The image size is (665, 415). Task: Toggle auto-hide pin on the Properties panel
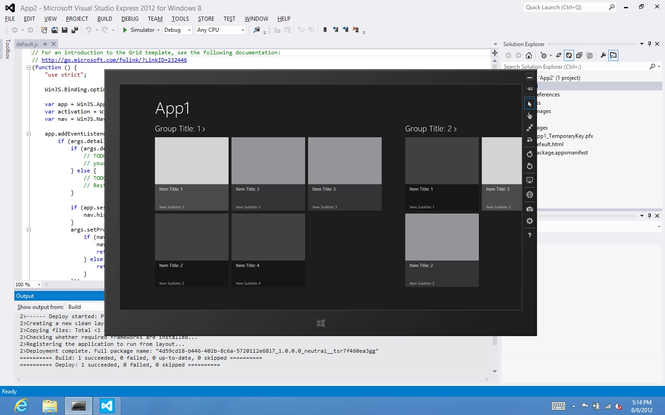(649, 216)
